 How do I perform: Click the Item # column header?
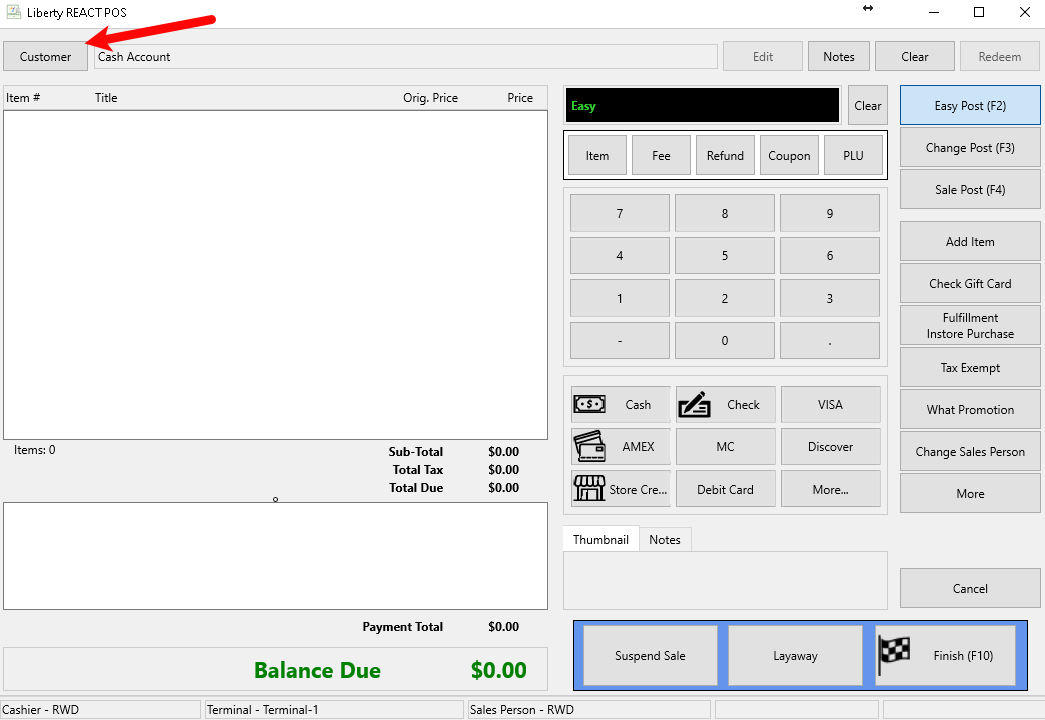click(x=23, y=97)
